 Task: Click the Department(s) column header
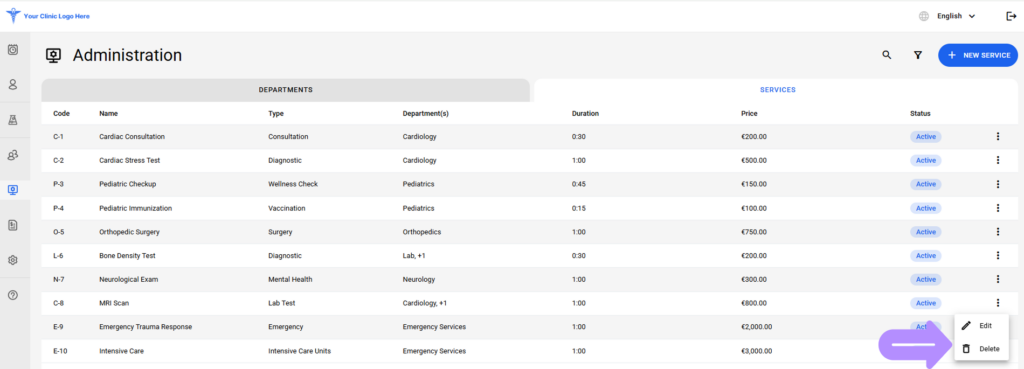tap(426, 114)
